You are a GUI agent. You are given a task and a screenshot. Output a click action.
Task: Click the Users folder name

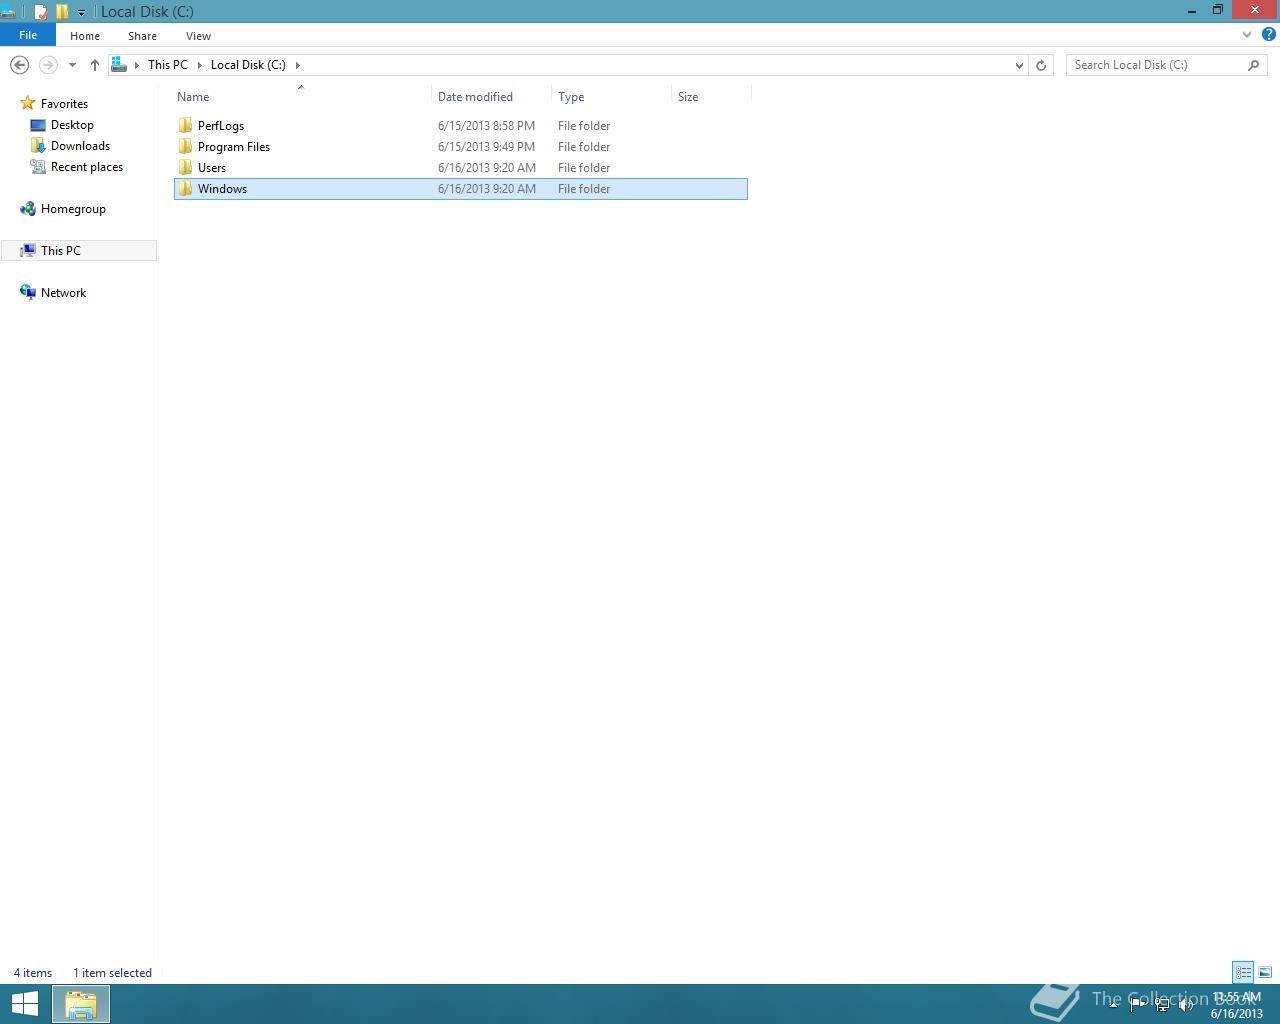click(x=212, y=168)
